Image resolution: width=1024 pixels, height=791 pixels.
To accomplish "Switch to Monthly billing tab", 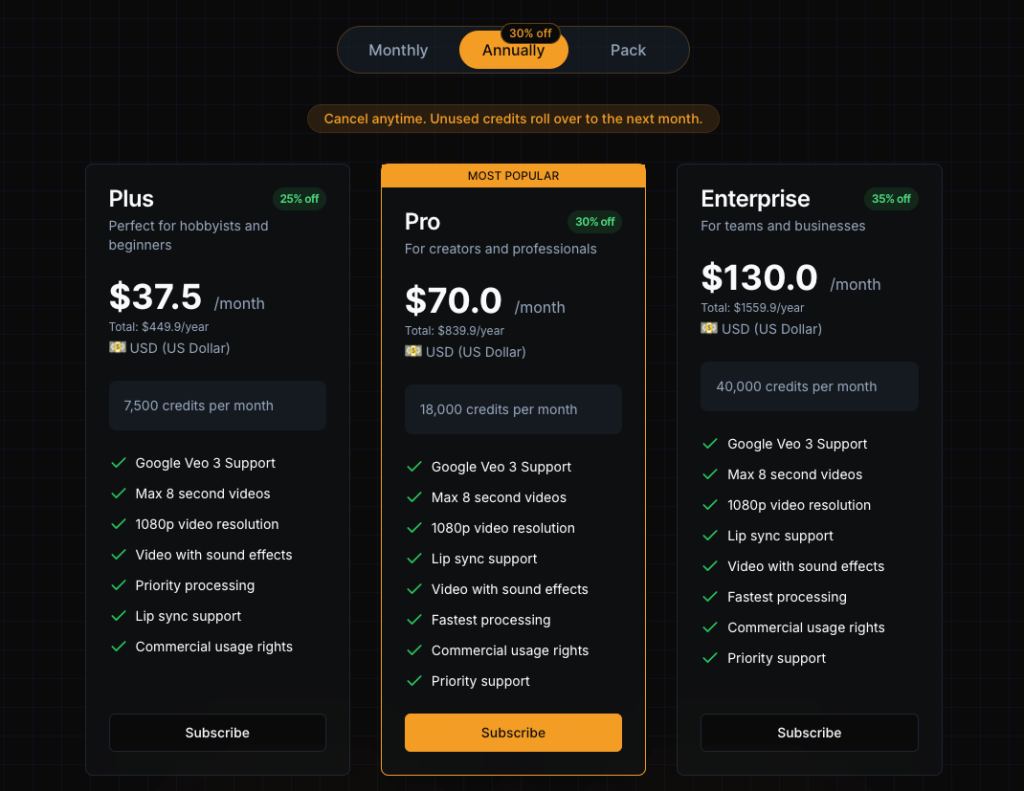I will coord(398,50).
